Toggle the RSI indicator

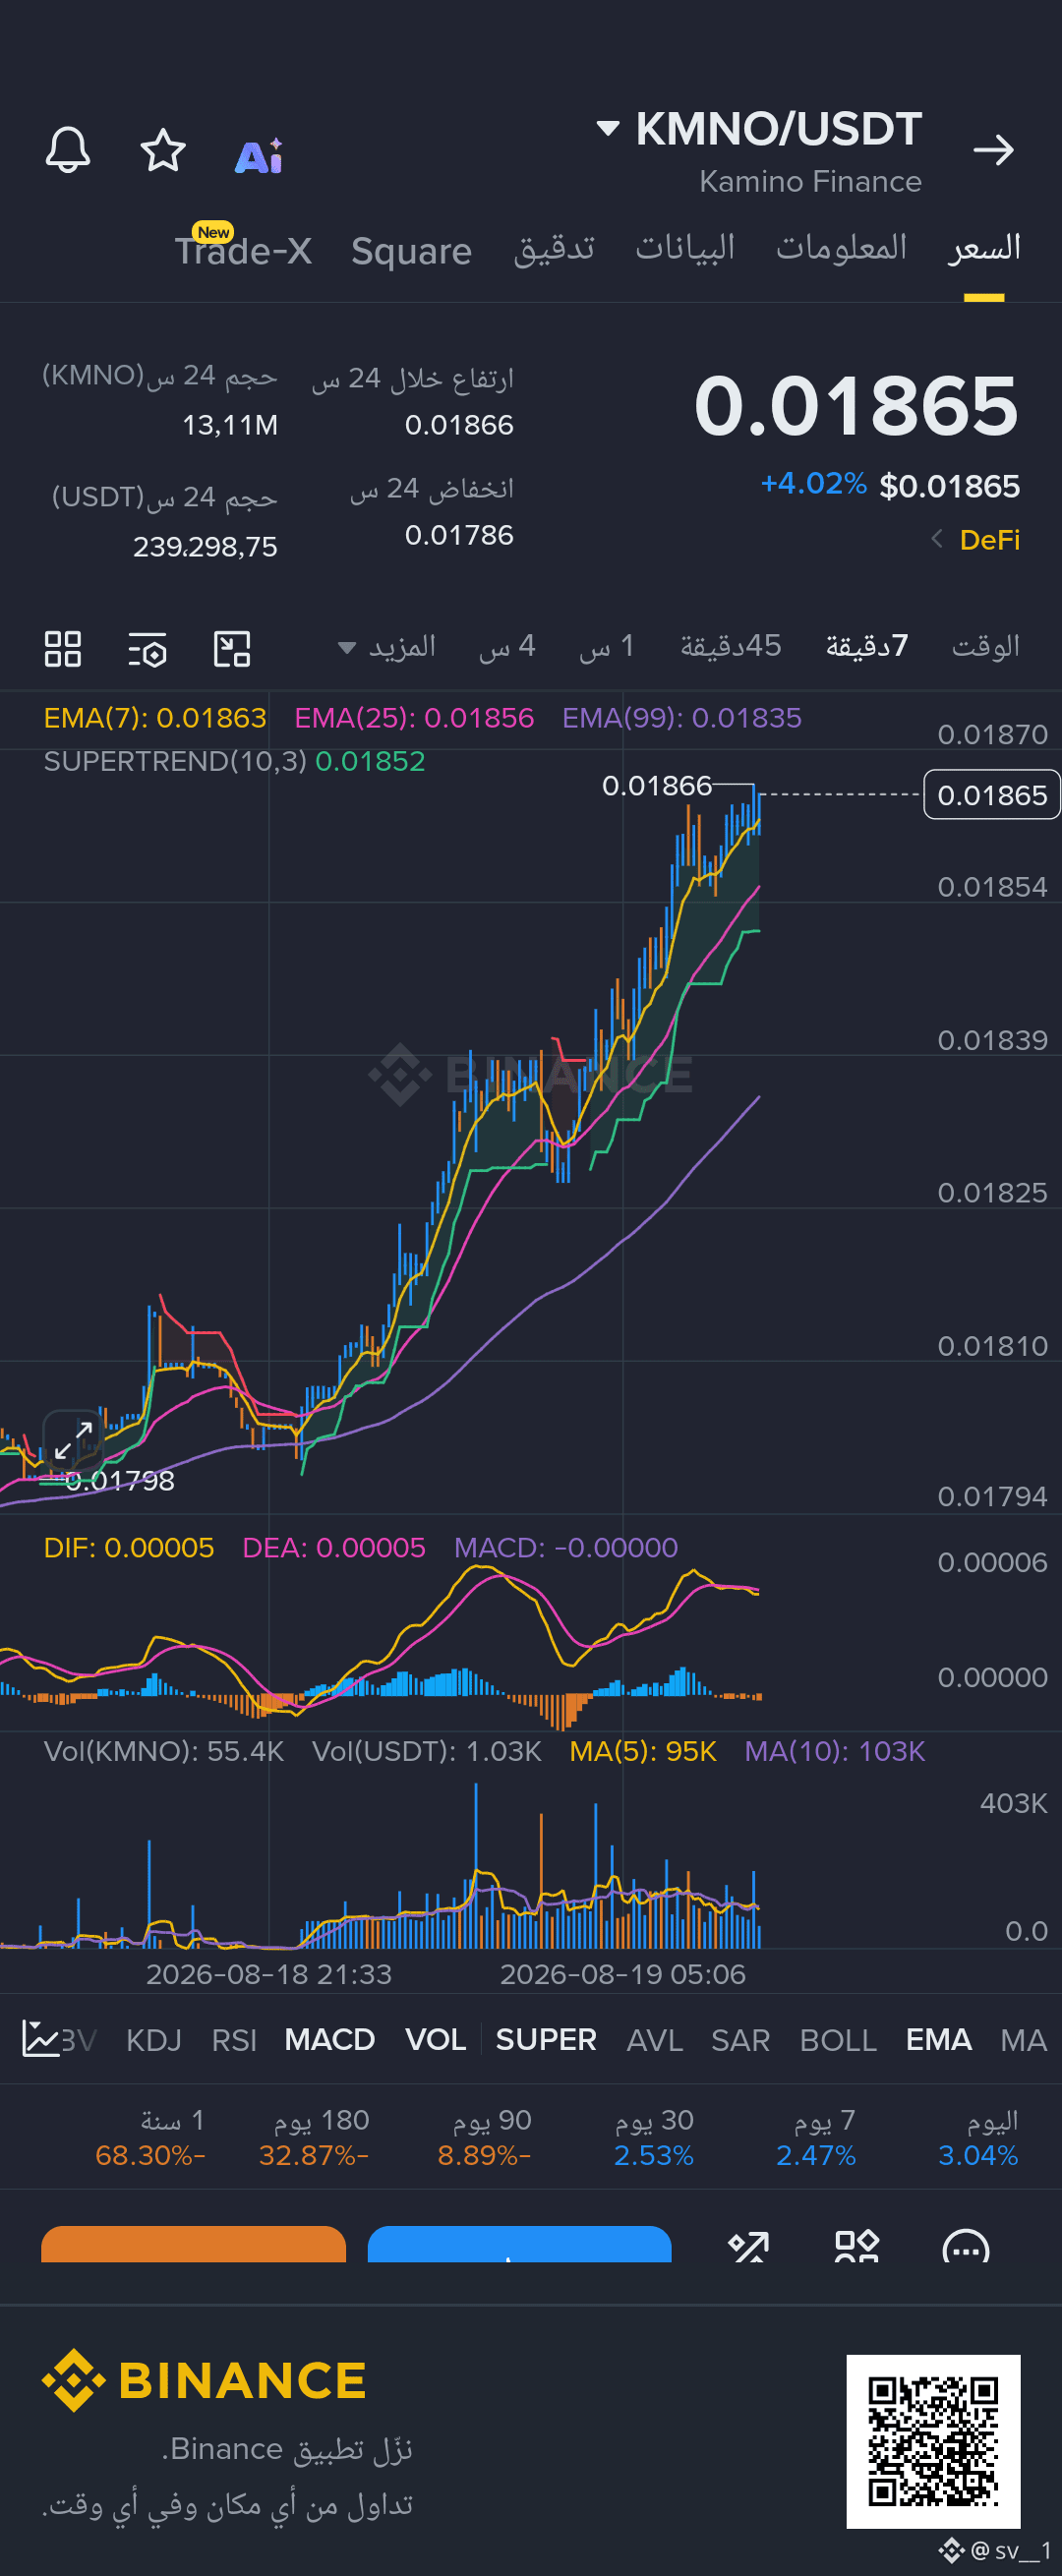coord(234,2040)
